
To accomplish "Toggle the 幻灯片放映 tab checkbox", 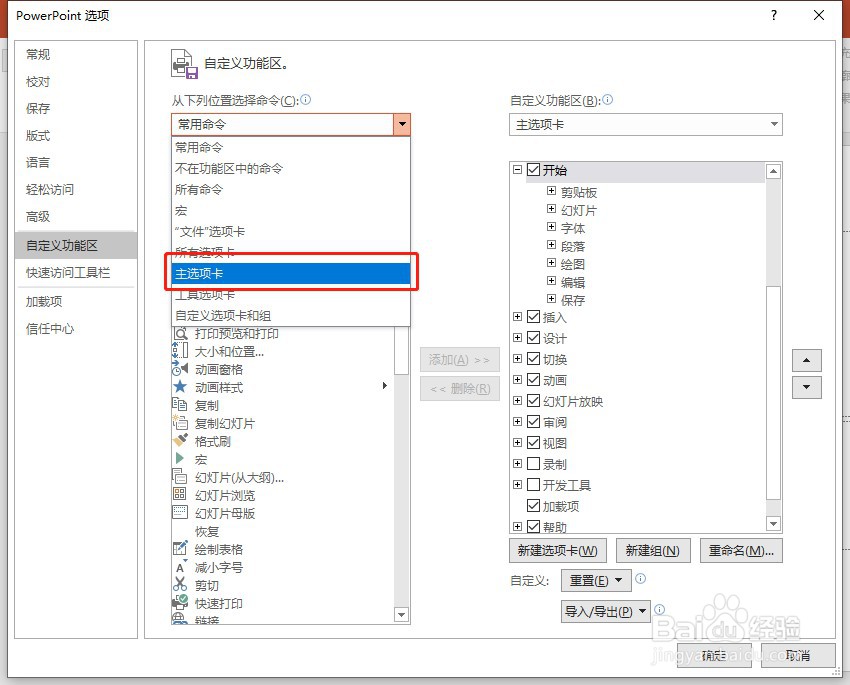I will (533, 401).
